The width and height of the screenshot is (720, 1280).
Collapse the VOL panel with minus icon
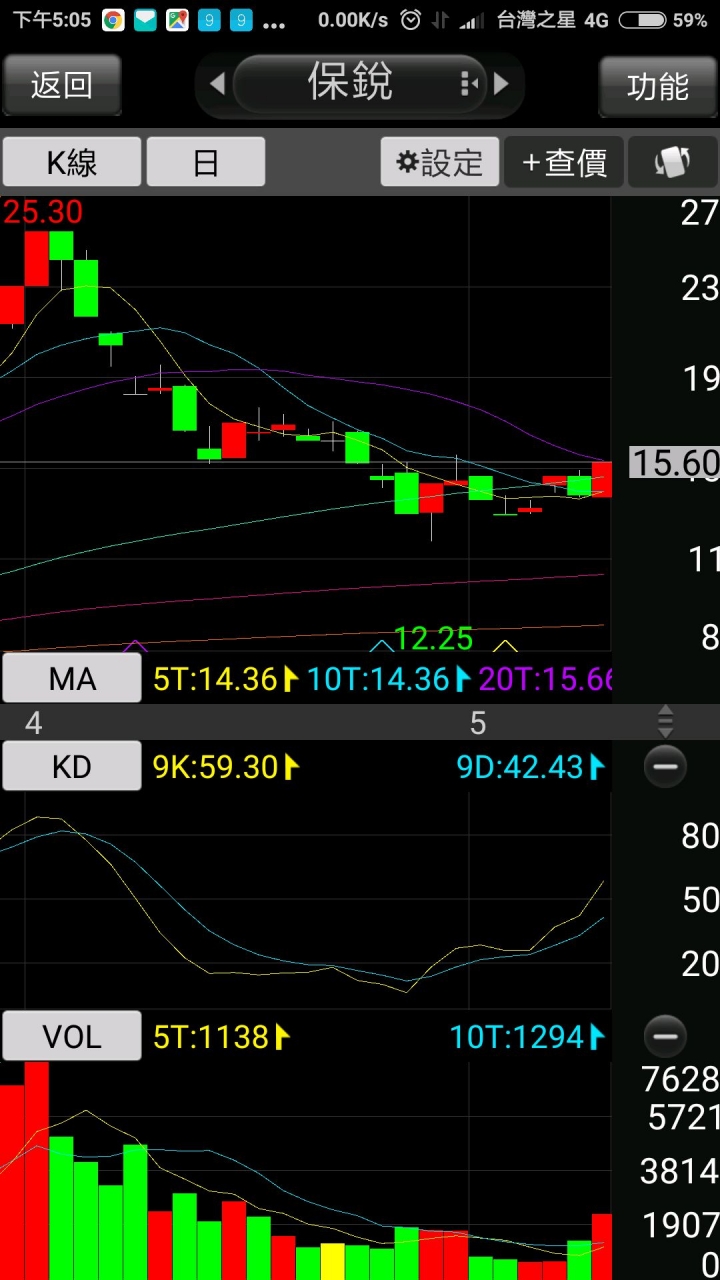(x=665, y=1037)
